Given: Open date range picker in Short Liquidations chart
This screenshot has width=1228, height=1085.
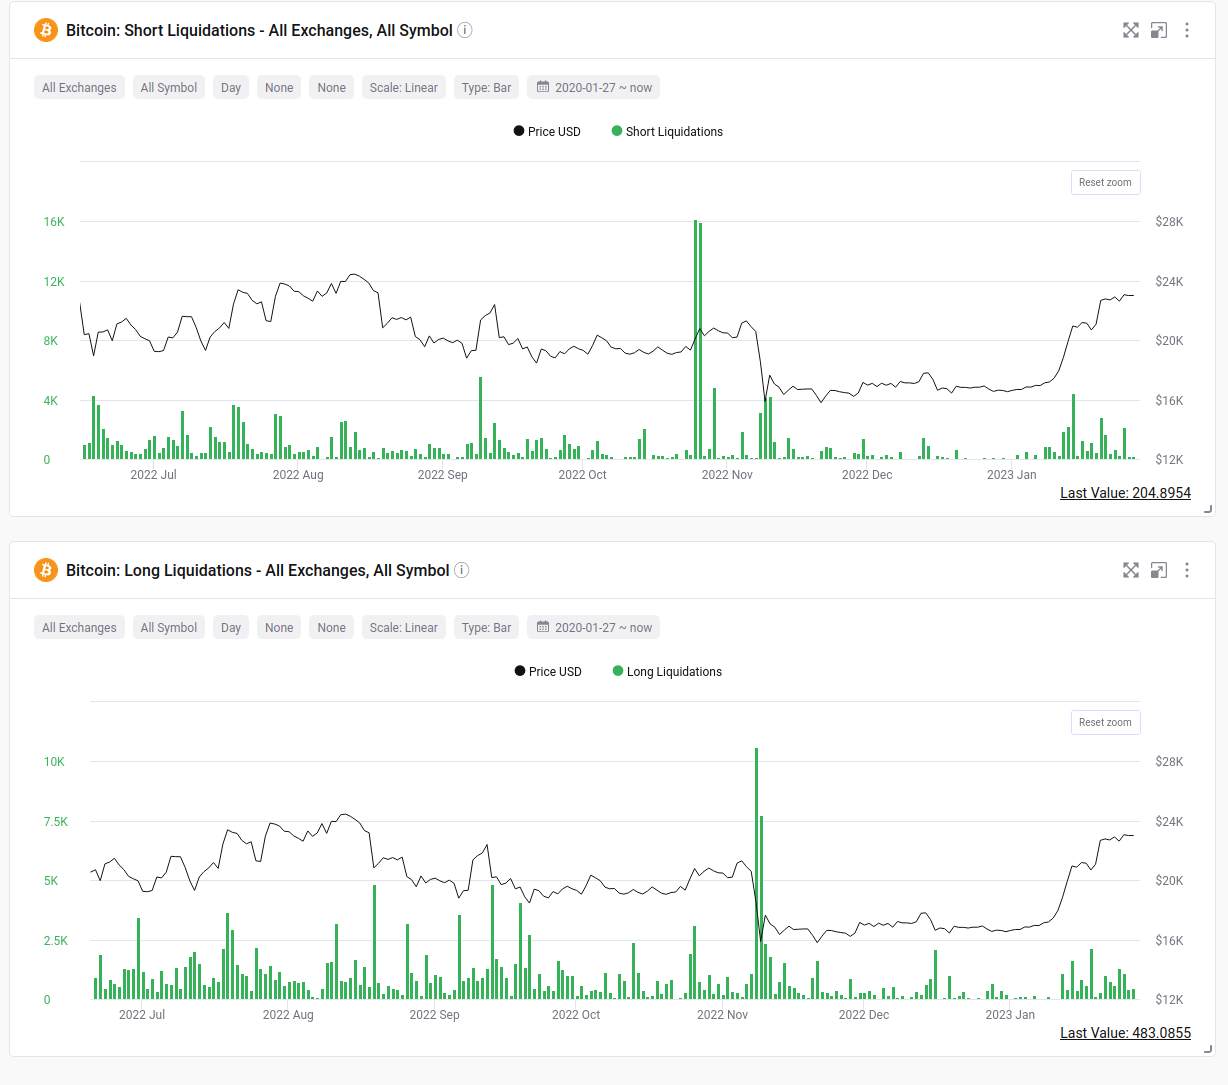Looking at the screenshot, I should (594, 88).
